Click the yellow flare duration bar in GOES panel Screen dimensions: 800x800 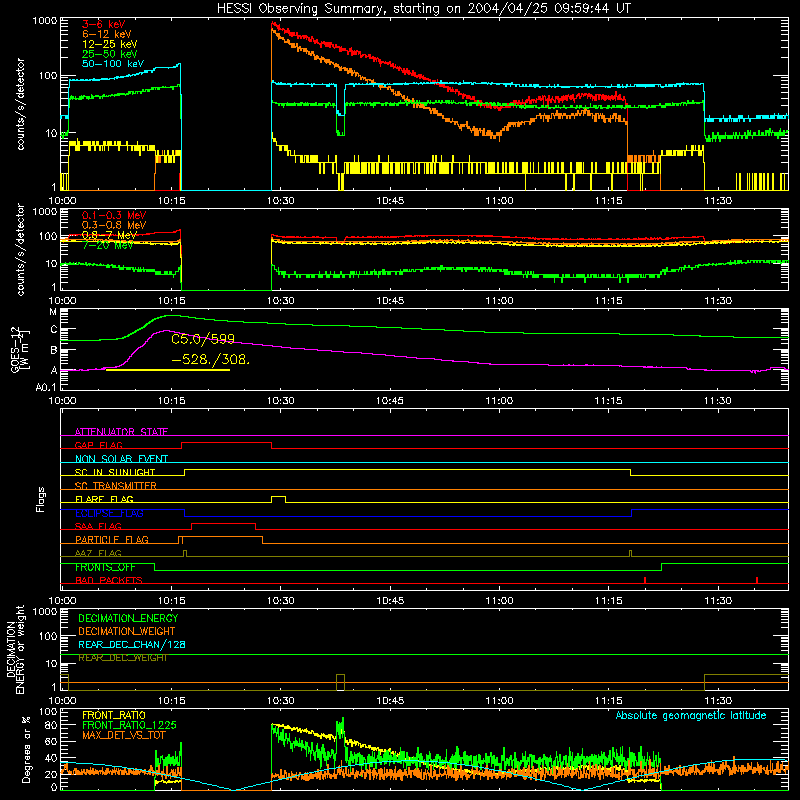pyautogui.click(x=168, y=370)
